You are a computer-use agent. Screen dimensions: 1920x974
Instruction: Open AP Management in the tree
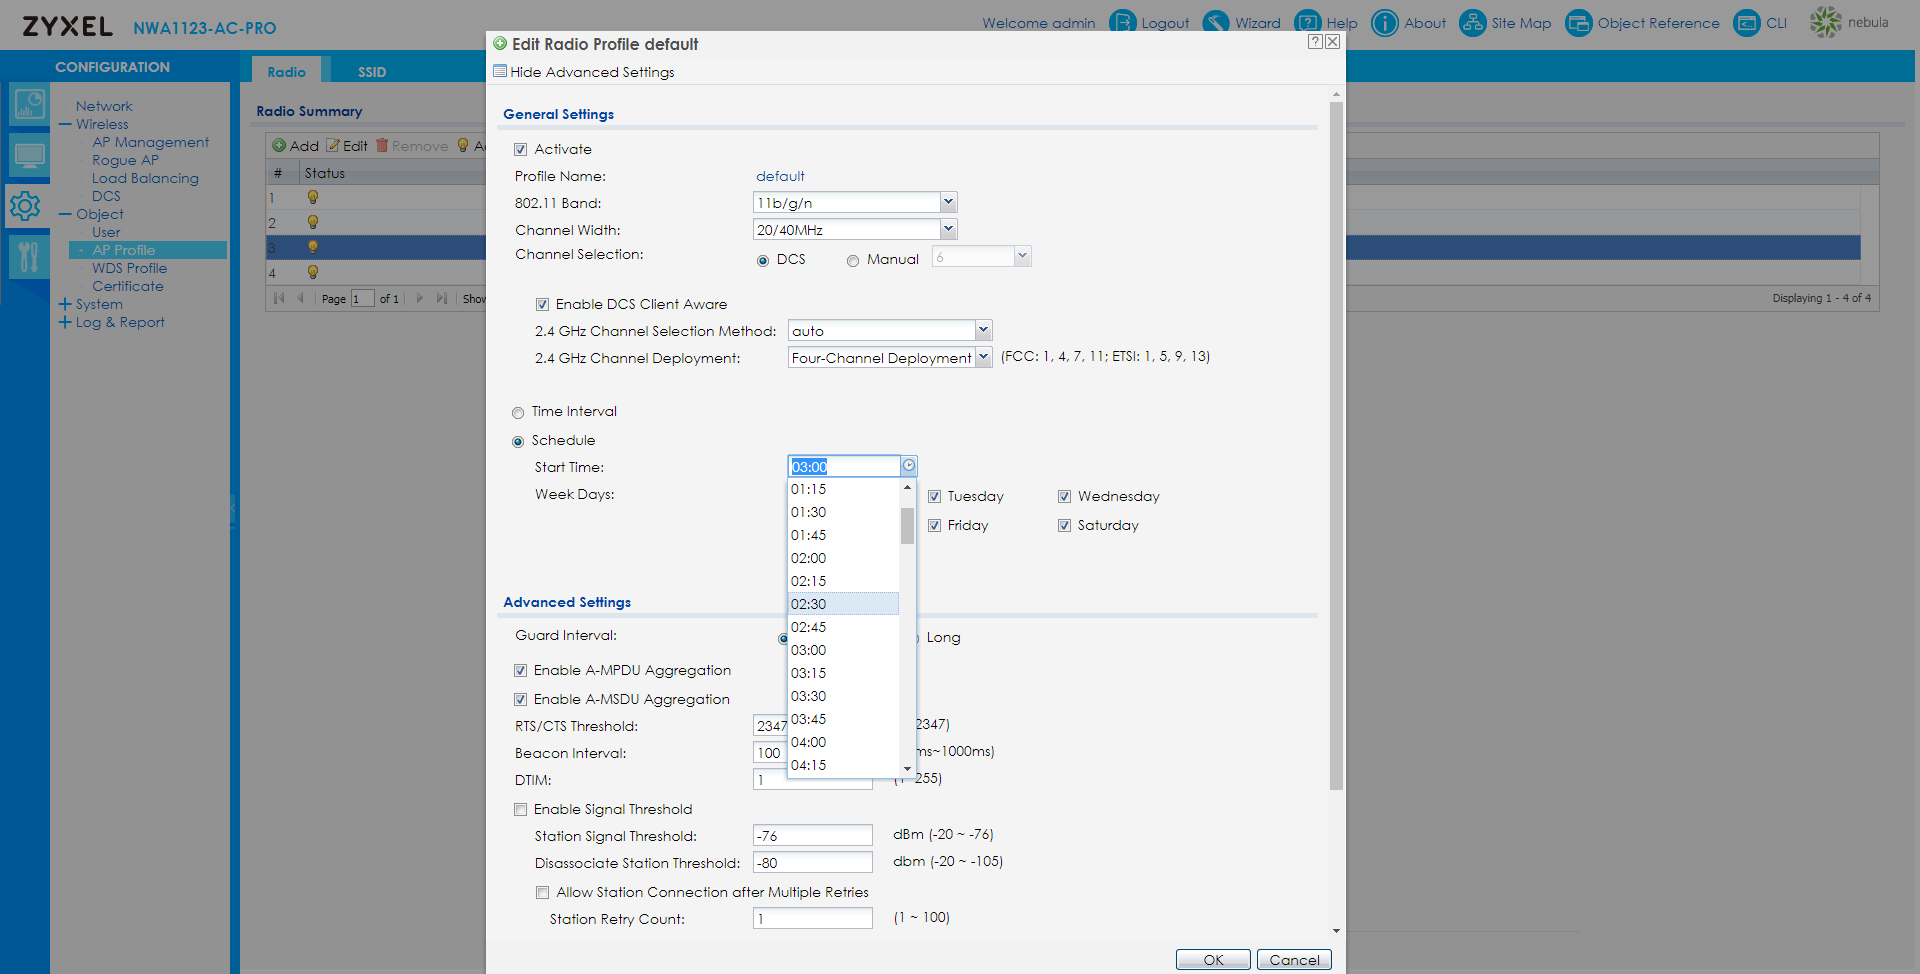(151, 143)
